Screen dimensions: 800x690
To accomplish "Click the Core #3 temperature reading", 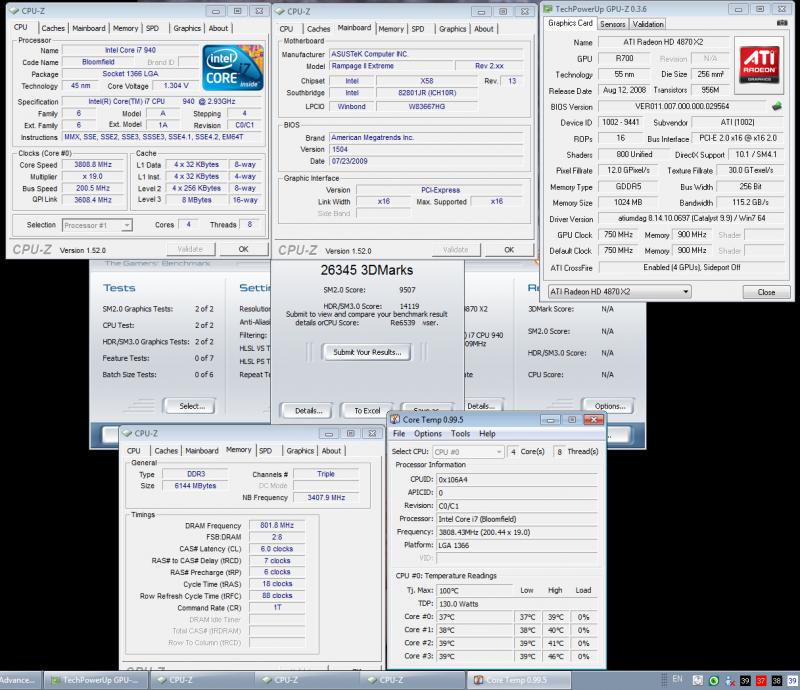I will (475, 656).
